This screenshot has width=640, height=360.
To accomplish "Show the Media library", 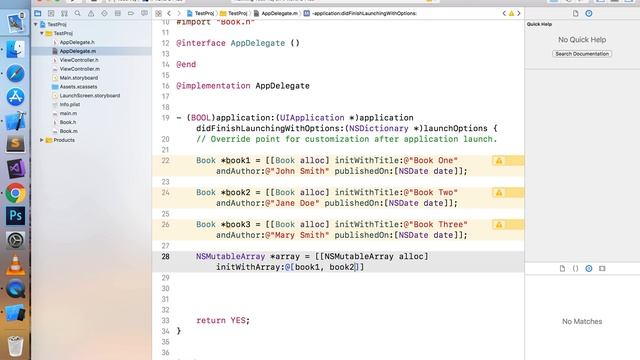I will click(x=602, y=269).
